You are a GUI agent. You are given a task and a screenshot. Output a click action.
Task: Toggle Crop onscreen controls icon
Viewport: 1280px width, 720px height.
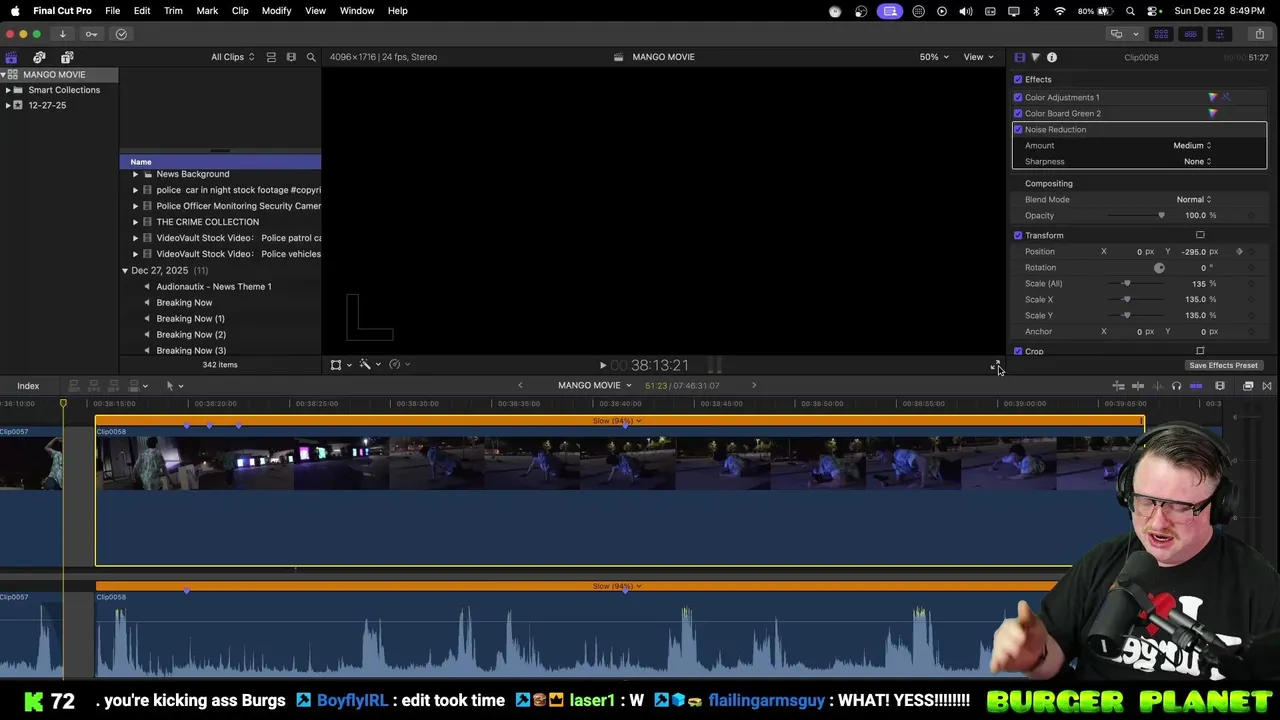click(1200, 351)
